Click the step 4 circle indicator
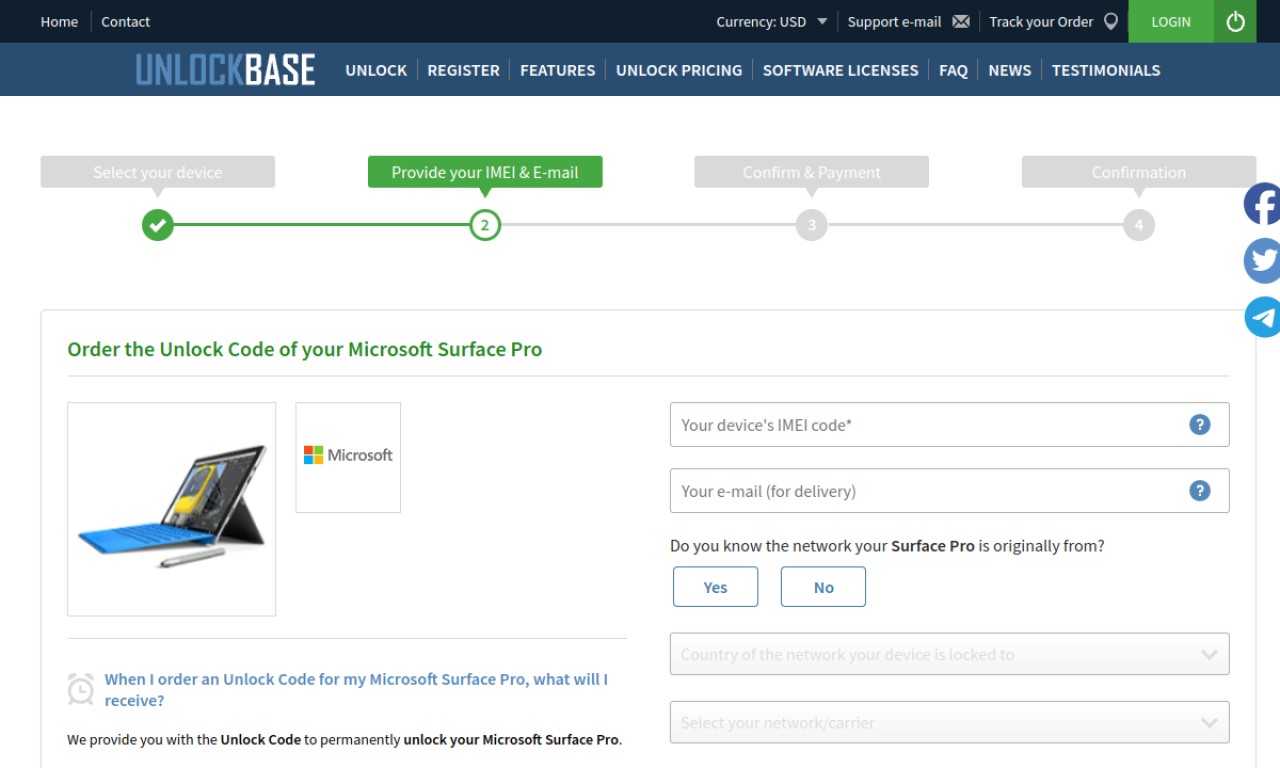 (x=1139, y=225)
